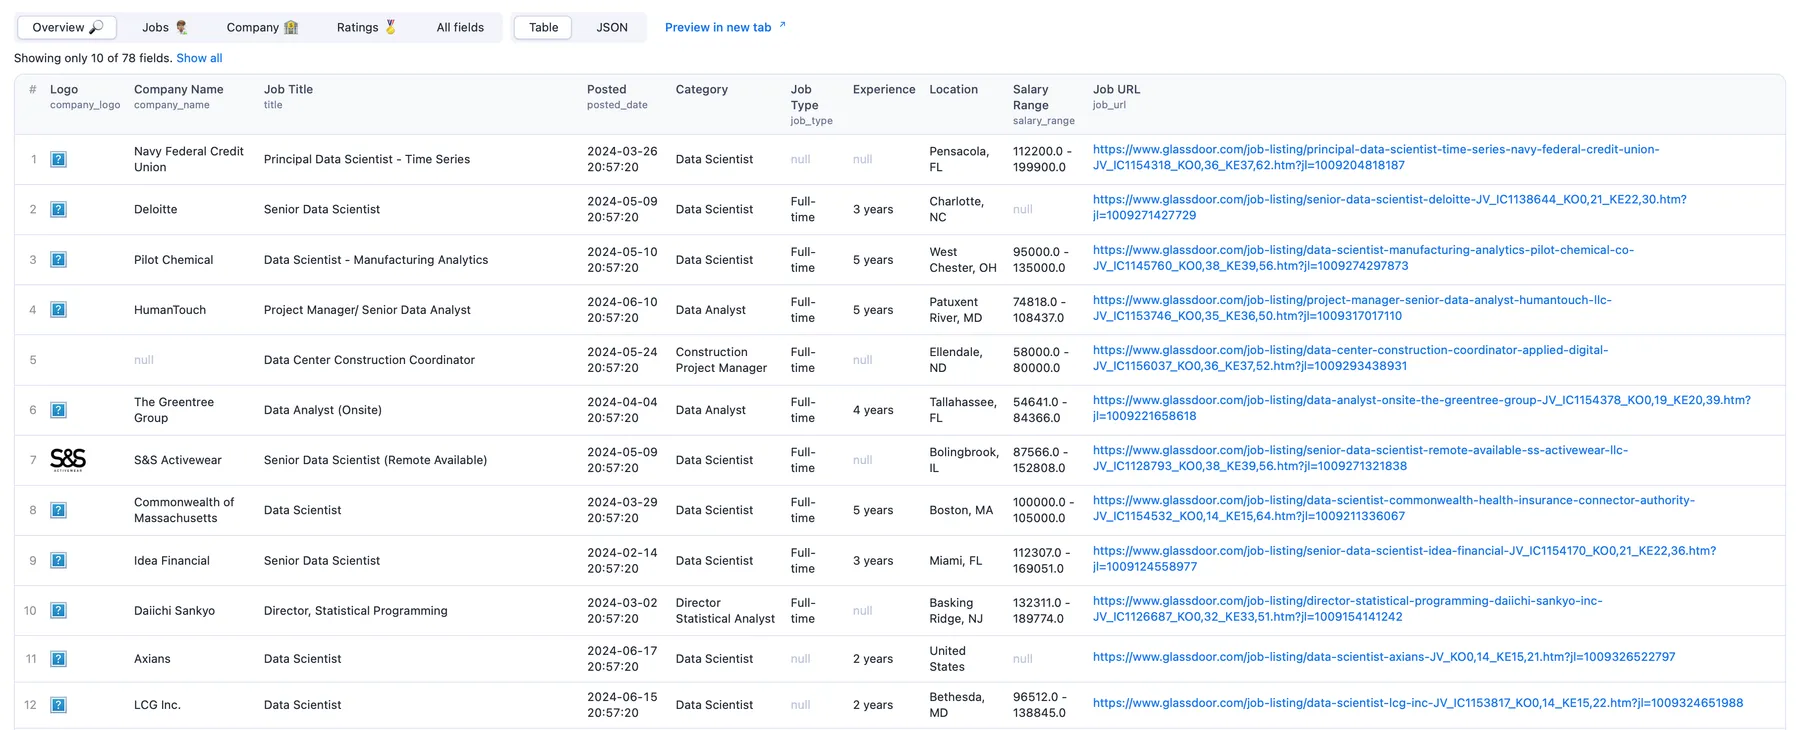Select the 'Construction Project Manager' category cell

click(721, 360)
